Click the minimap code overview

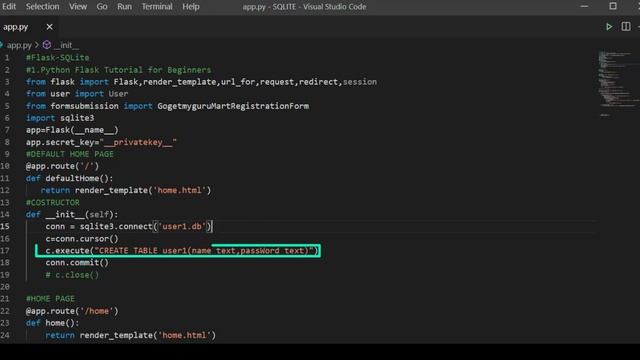coord(618,84)
